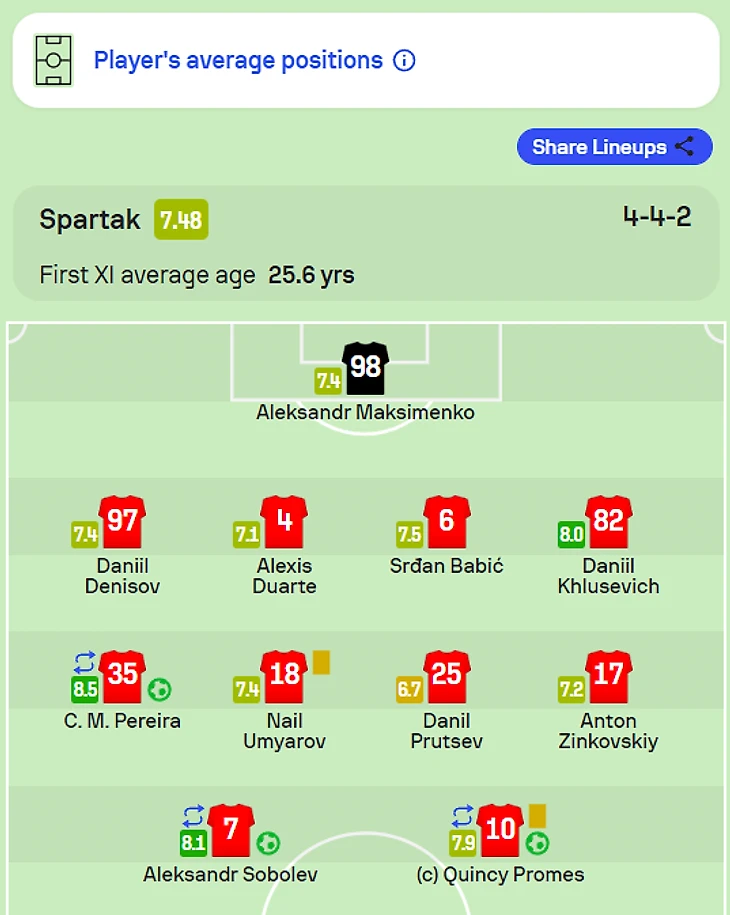This screenshot has height=915, width=730.
Task: Open Aleksandr Maksimenko's player profile name
Action: (365, 412)
